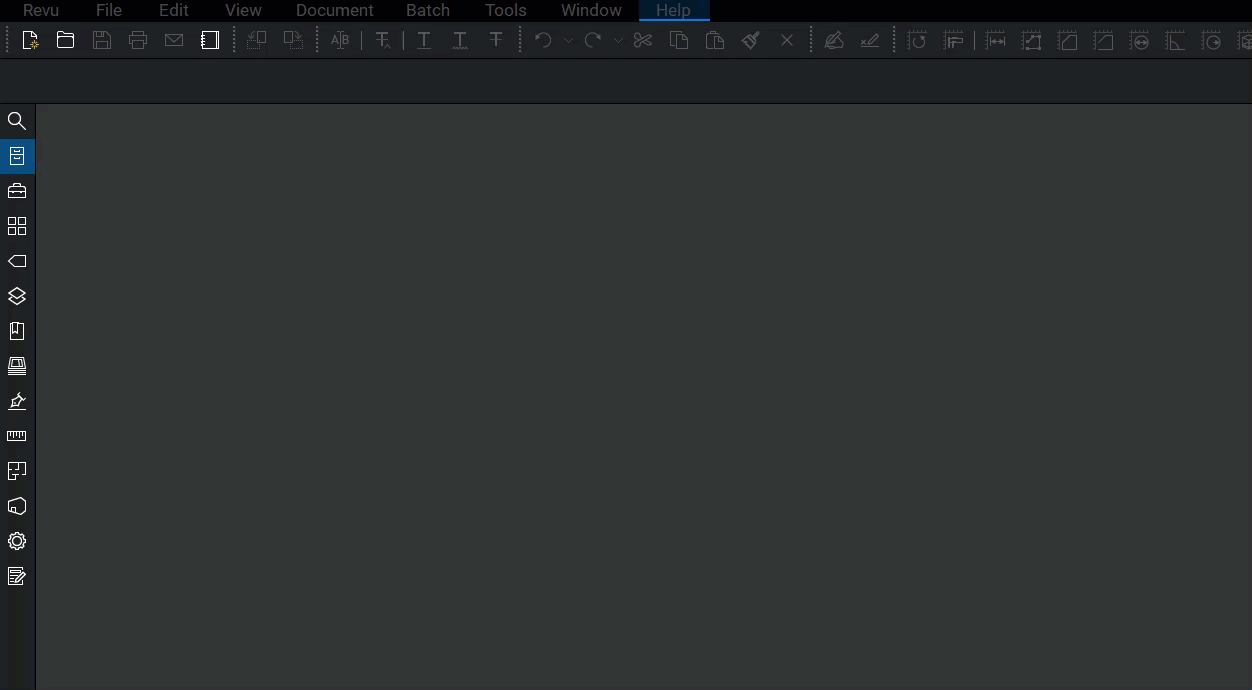Create a new PDF document

[x=30, y=41]
